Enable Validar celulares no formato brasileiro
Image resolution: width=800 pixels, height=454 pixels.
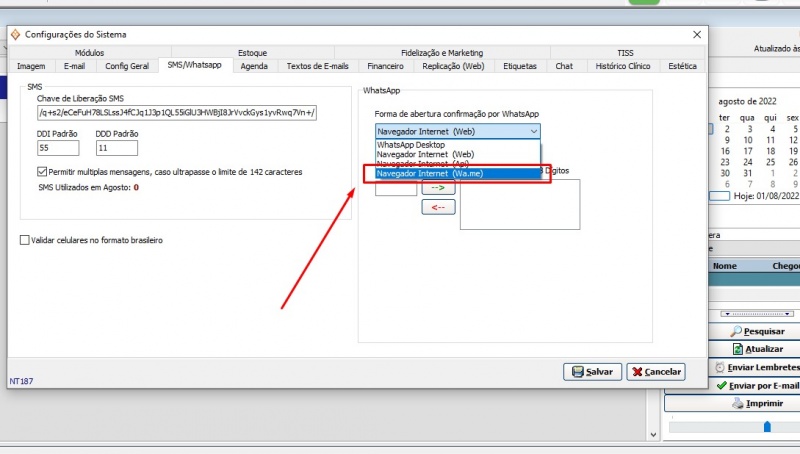(25, 240)
